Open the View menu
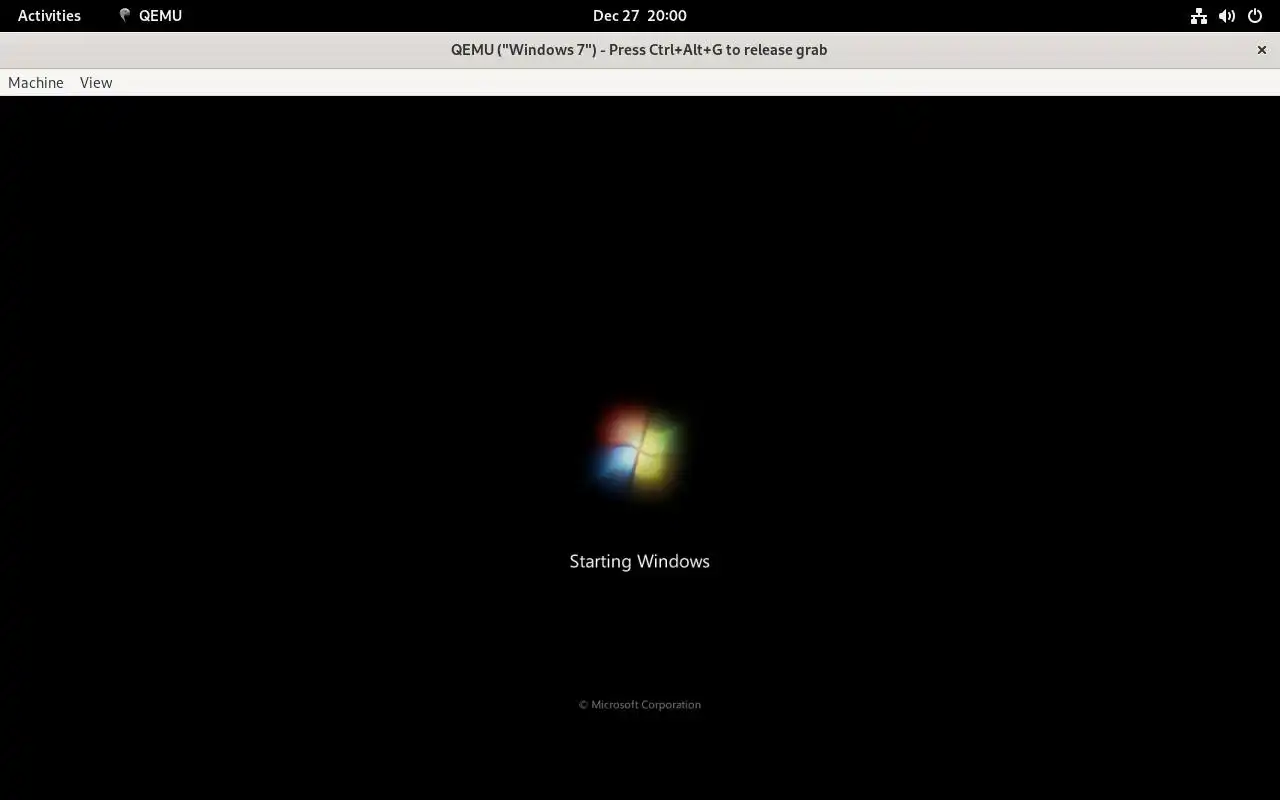The image size is (1280, 800). tap(96, 83)
